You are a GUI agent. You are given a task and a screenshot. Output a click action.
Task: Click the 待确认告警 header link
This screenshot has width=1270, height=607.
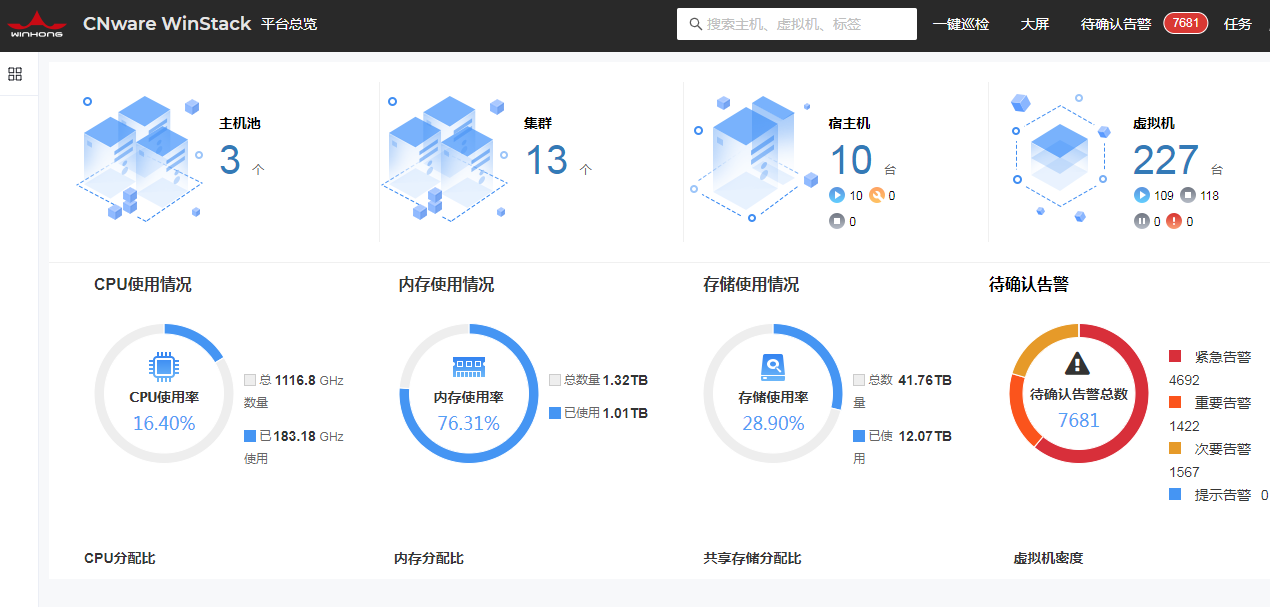(x=1115, y=24)
